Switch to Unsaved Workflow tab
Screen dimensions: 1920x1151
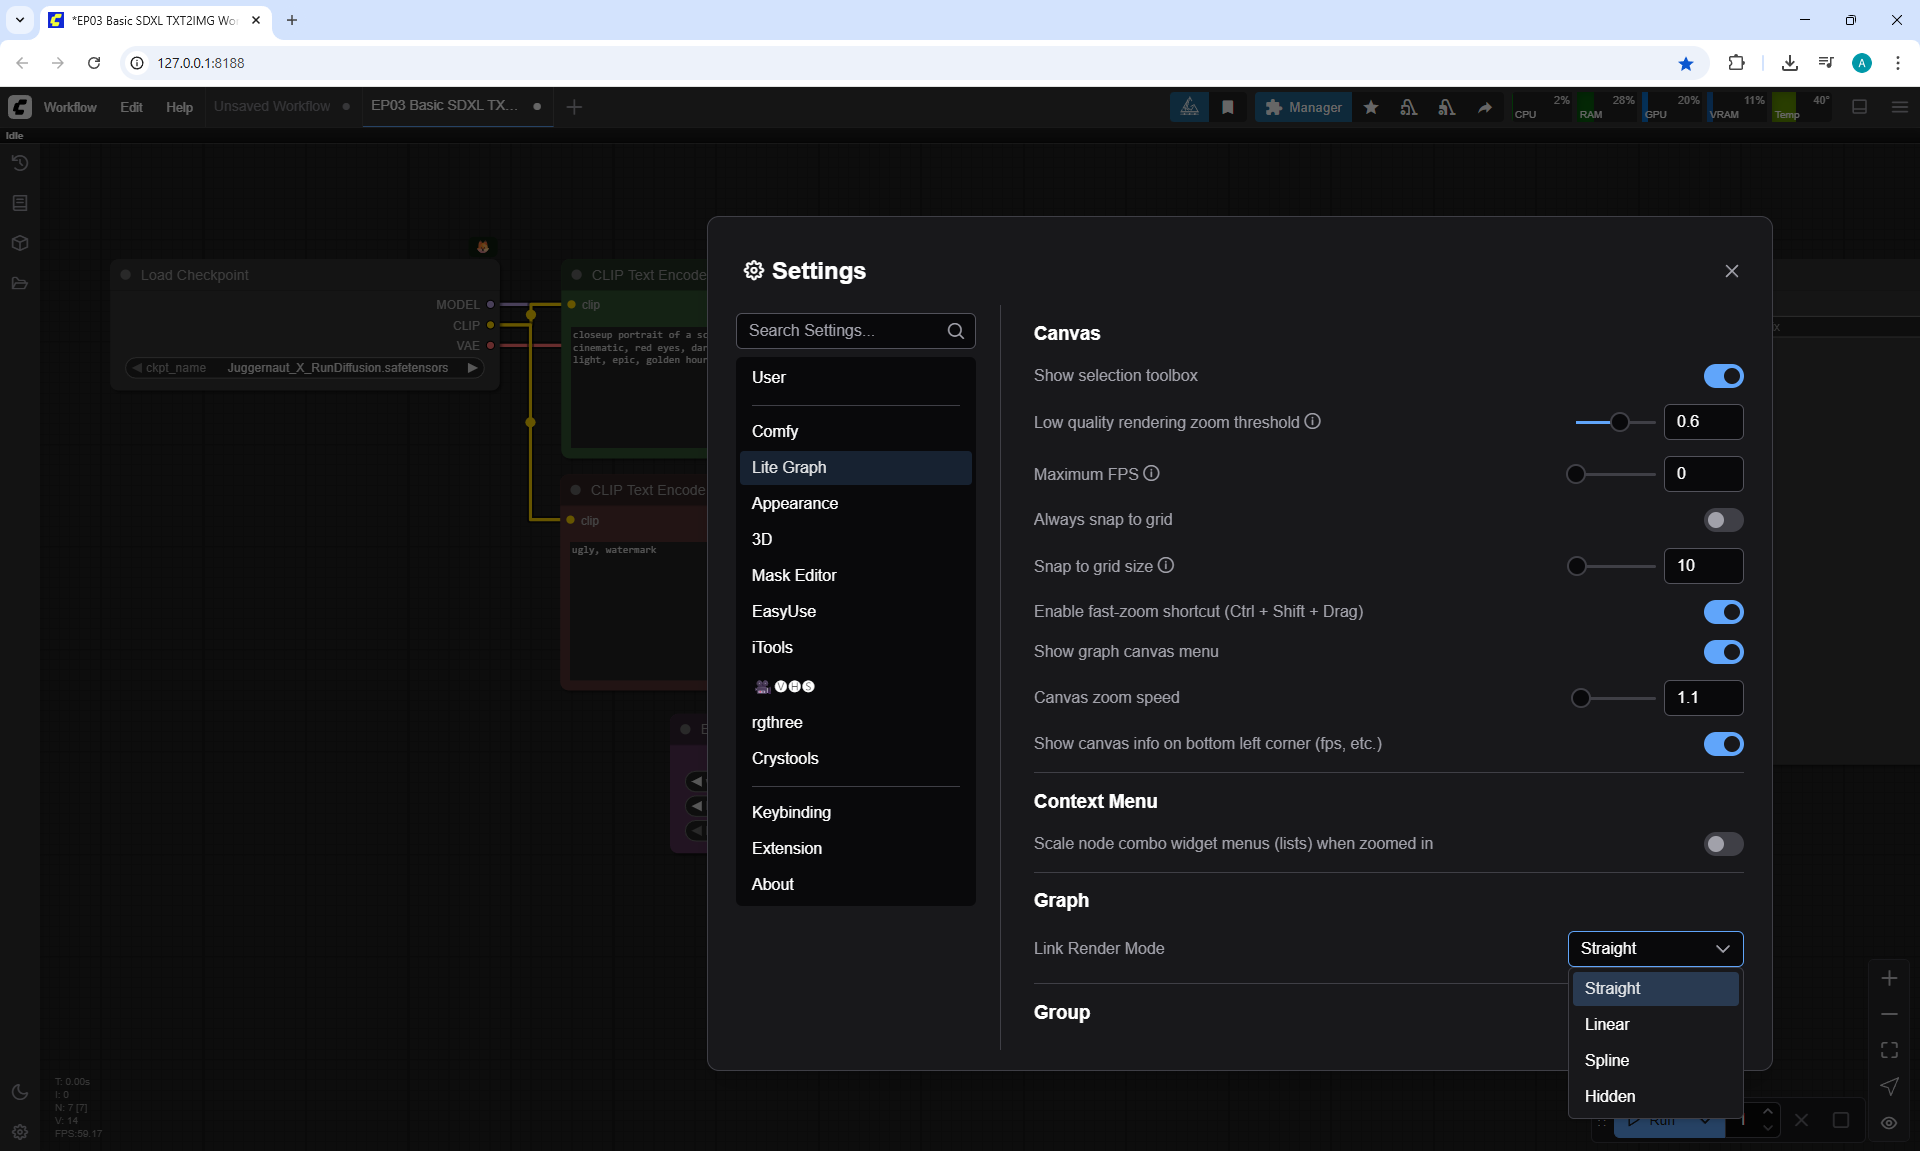coord(272,106)
